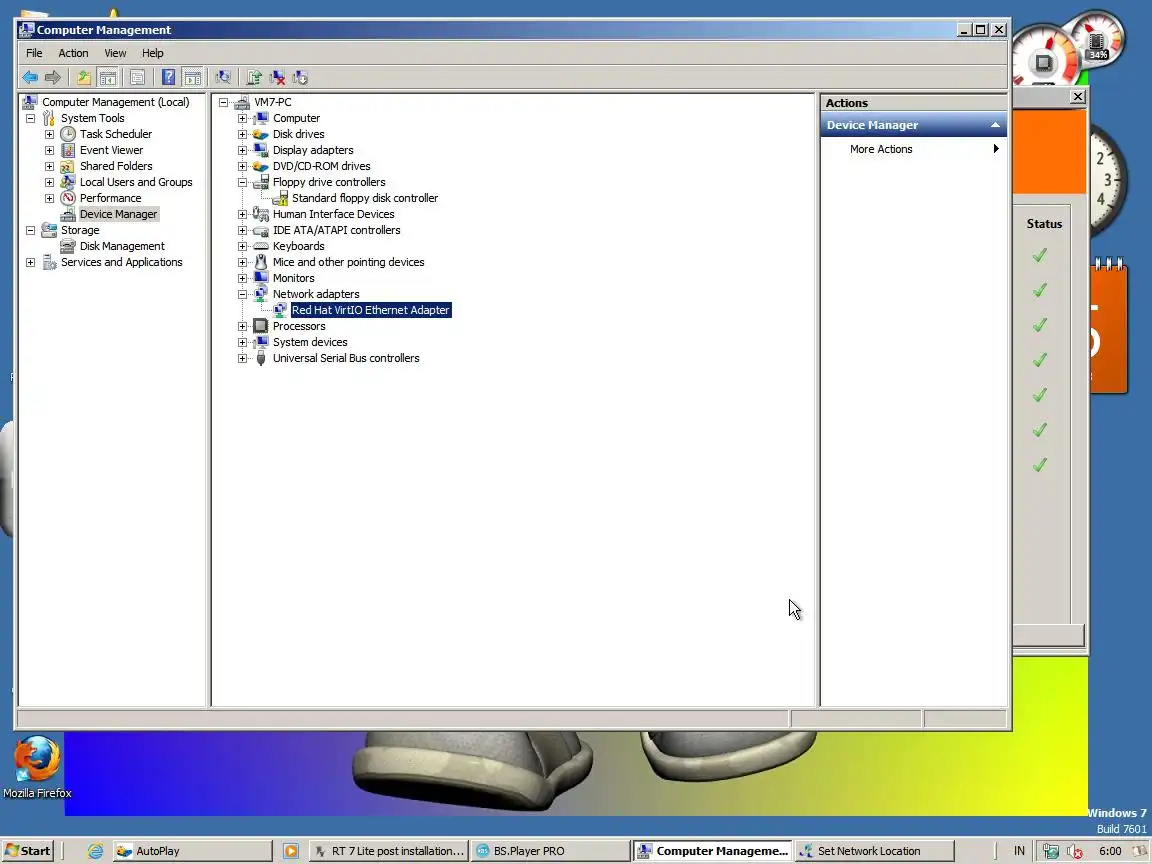This screenshot has width=1152, height=864.
Task: Click the Uninstall device icon with red X
Action: [278, 77]
